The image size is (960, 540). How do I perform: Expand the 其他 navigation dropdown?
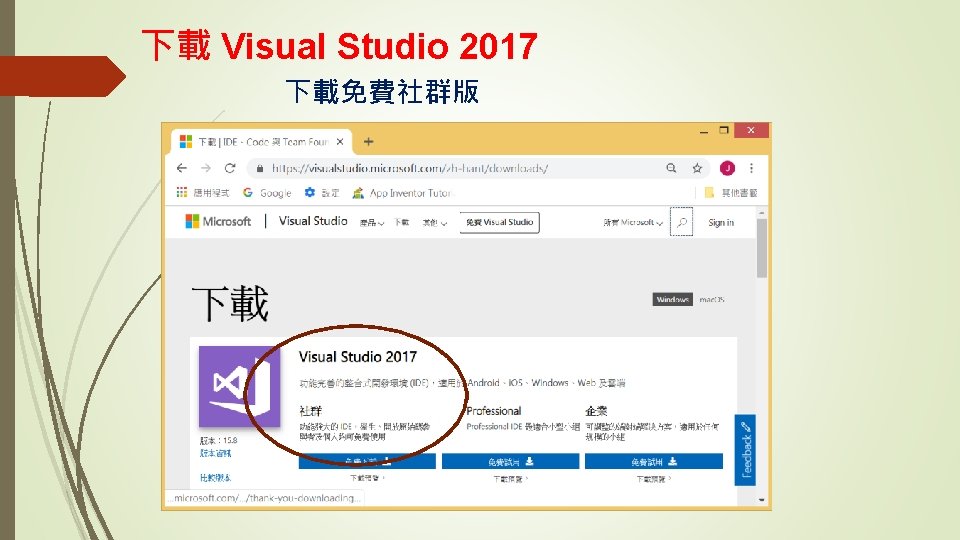(435, 223)
